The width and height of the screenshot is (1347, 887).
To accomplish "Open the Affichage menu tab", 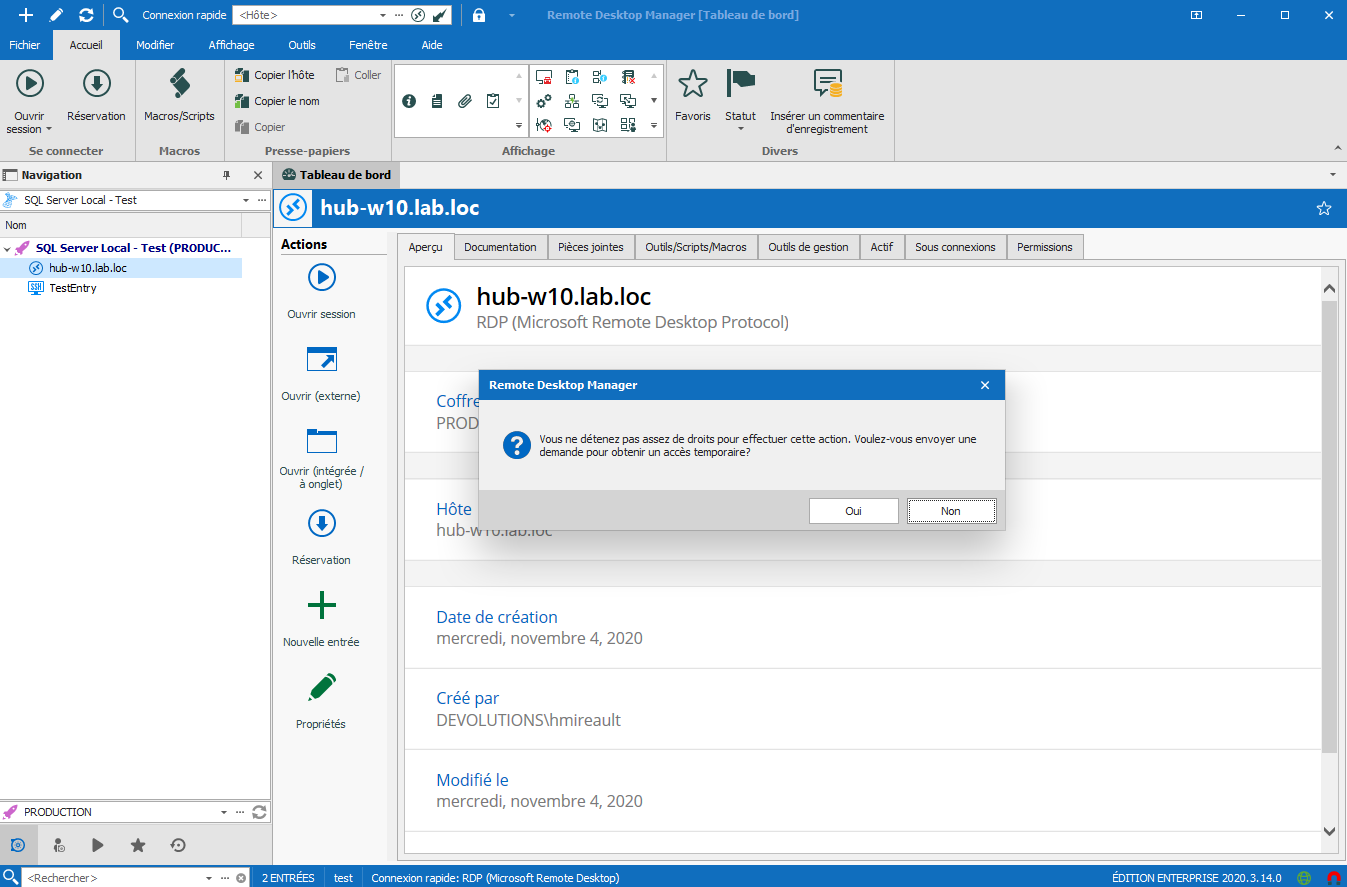I will [231, 45].
